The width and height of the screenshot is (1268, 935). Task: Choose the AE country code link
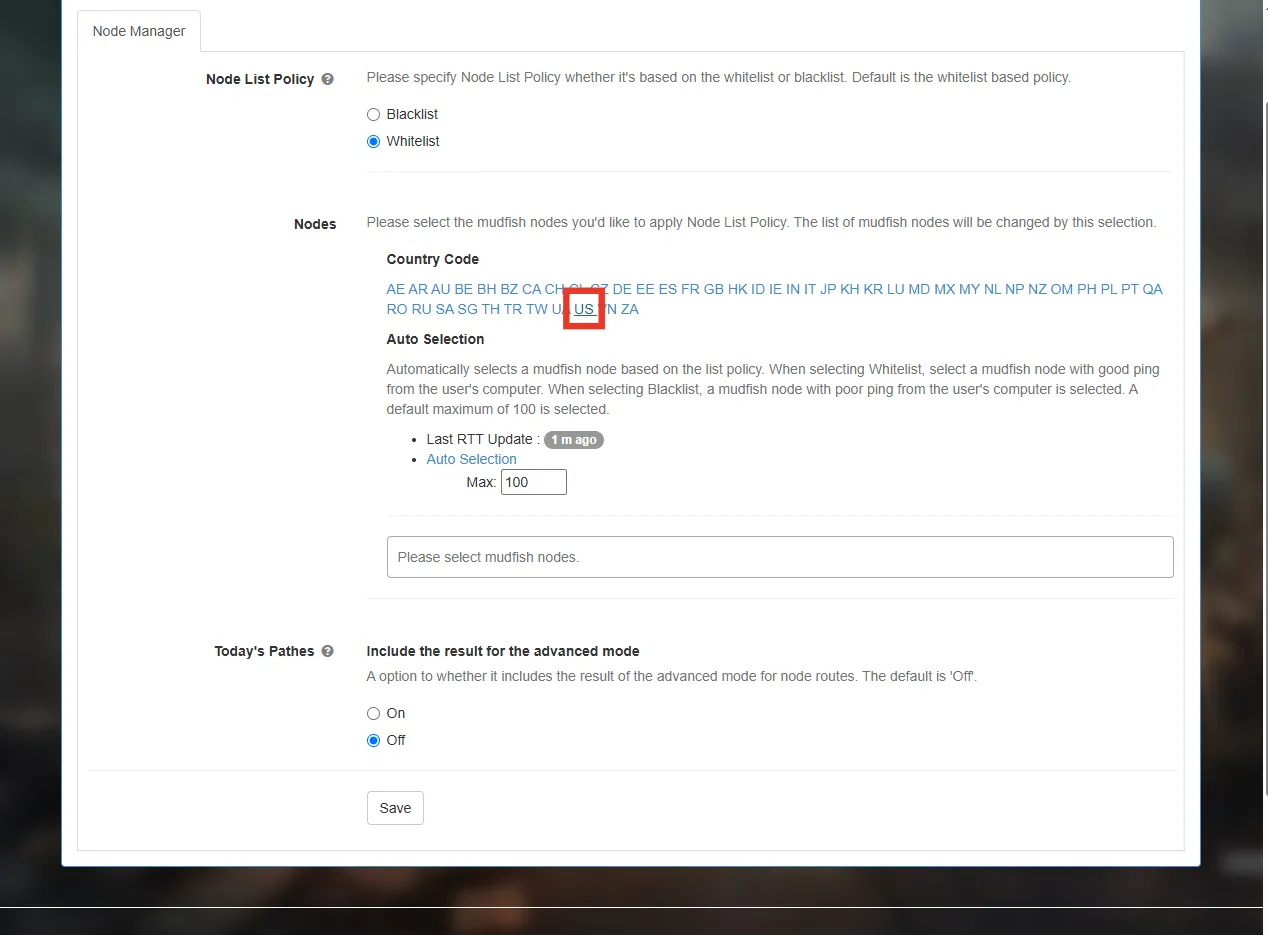coord(396,289)
